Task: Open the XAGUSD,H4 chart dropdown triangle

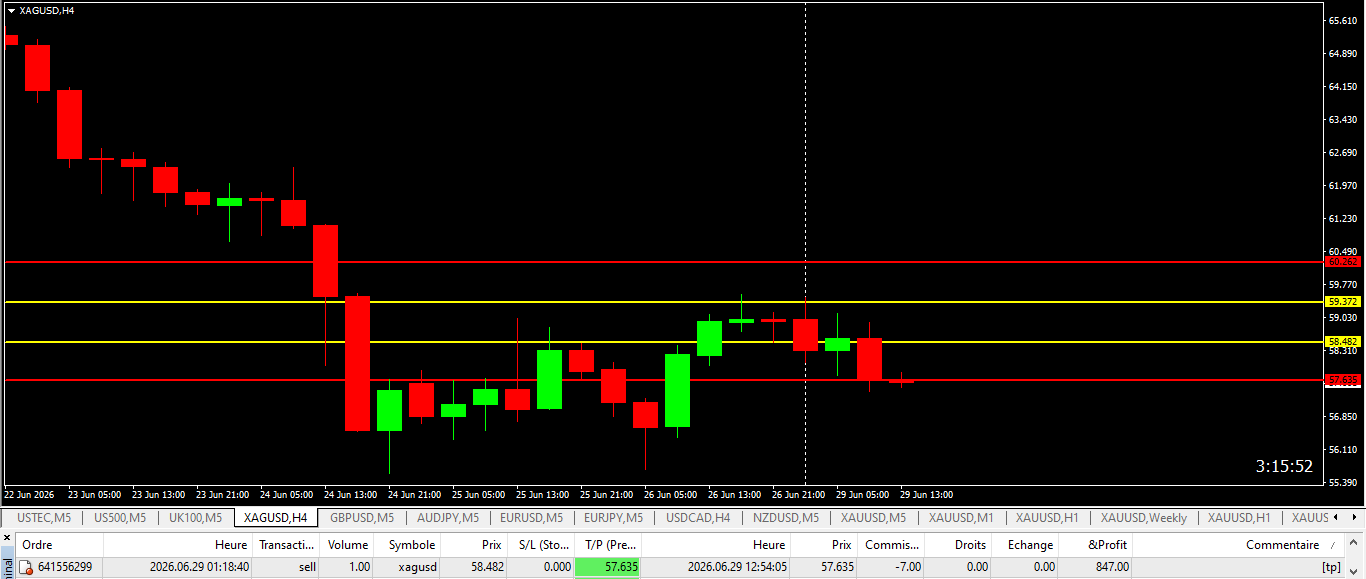Action: point(11,10)
